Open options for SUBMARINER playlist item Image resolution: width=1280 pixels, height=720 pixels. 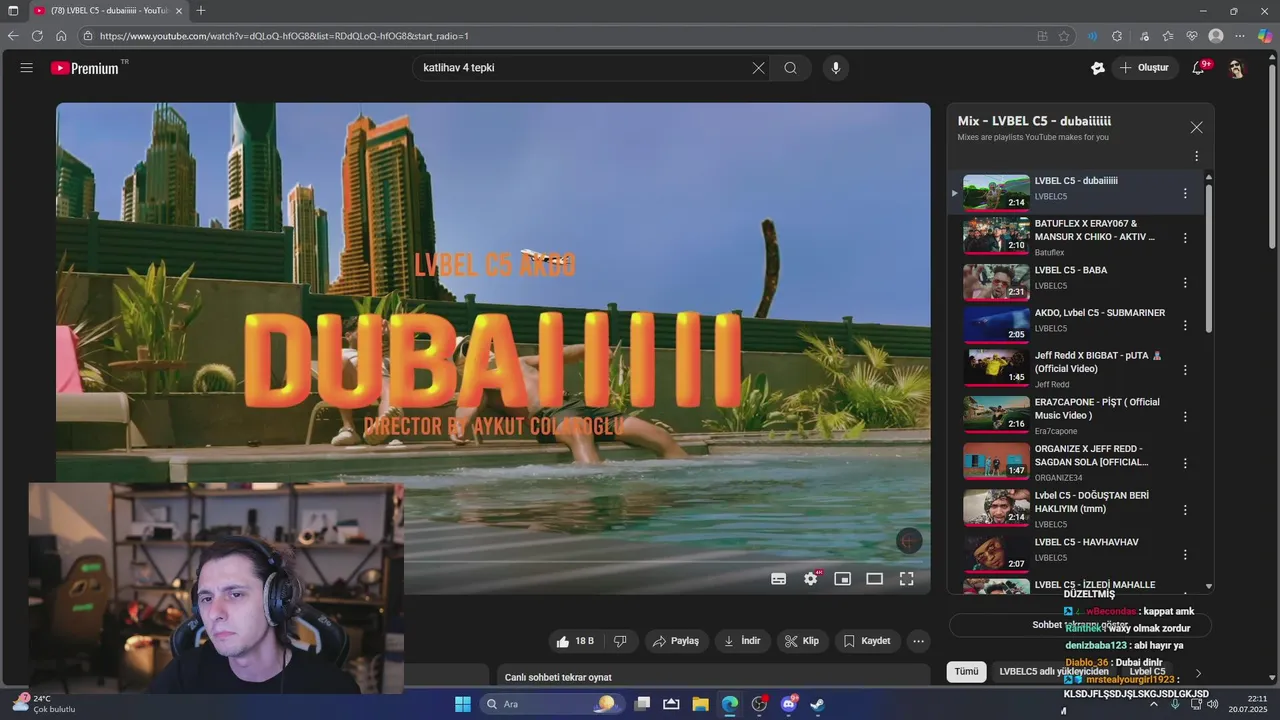click(x=1185, y=325)
